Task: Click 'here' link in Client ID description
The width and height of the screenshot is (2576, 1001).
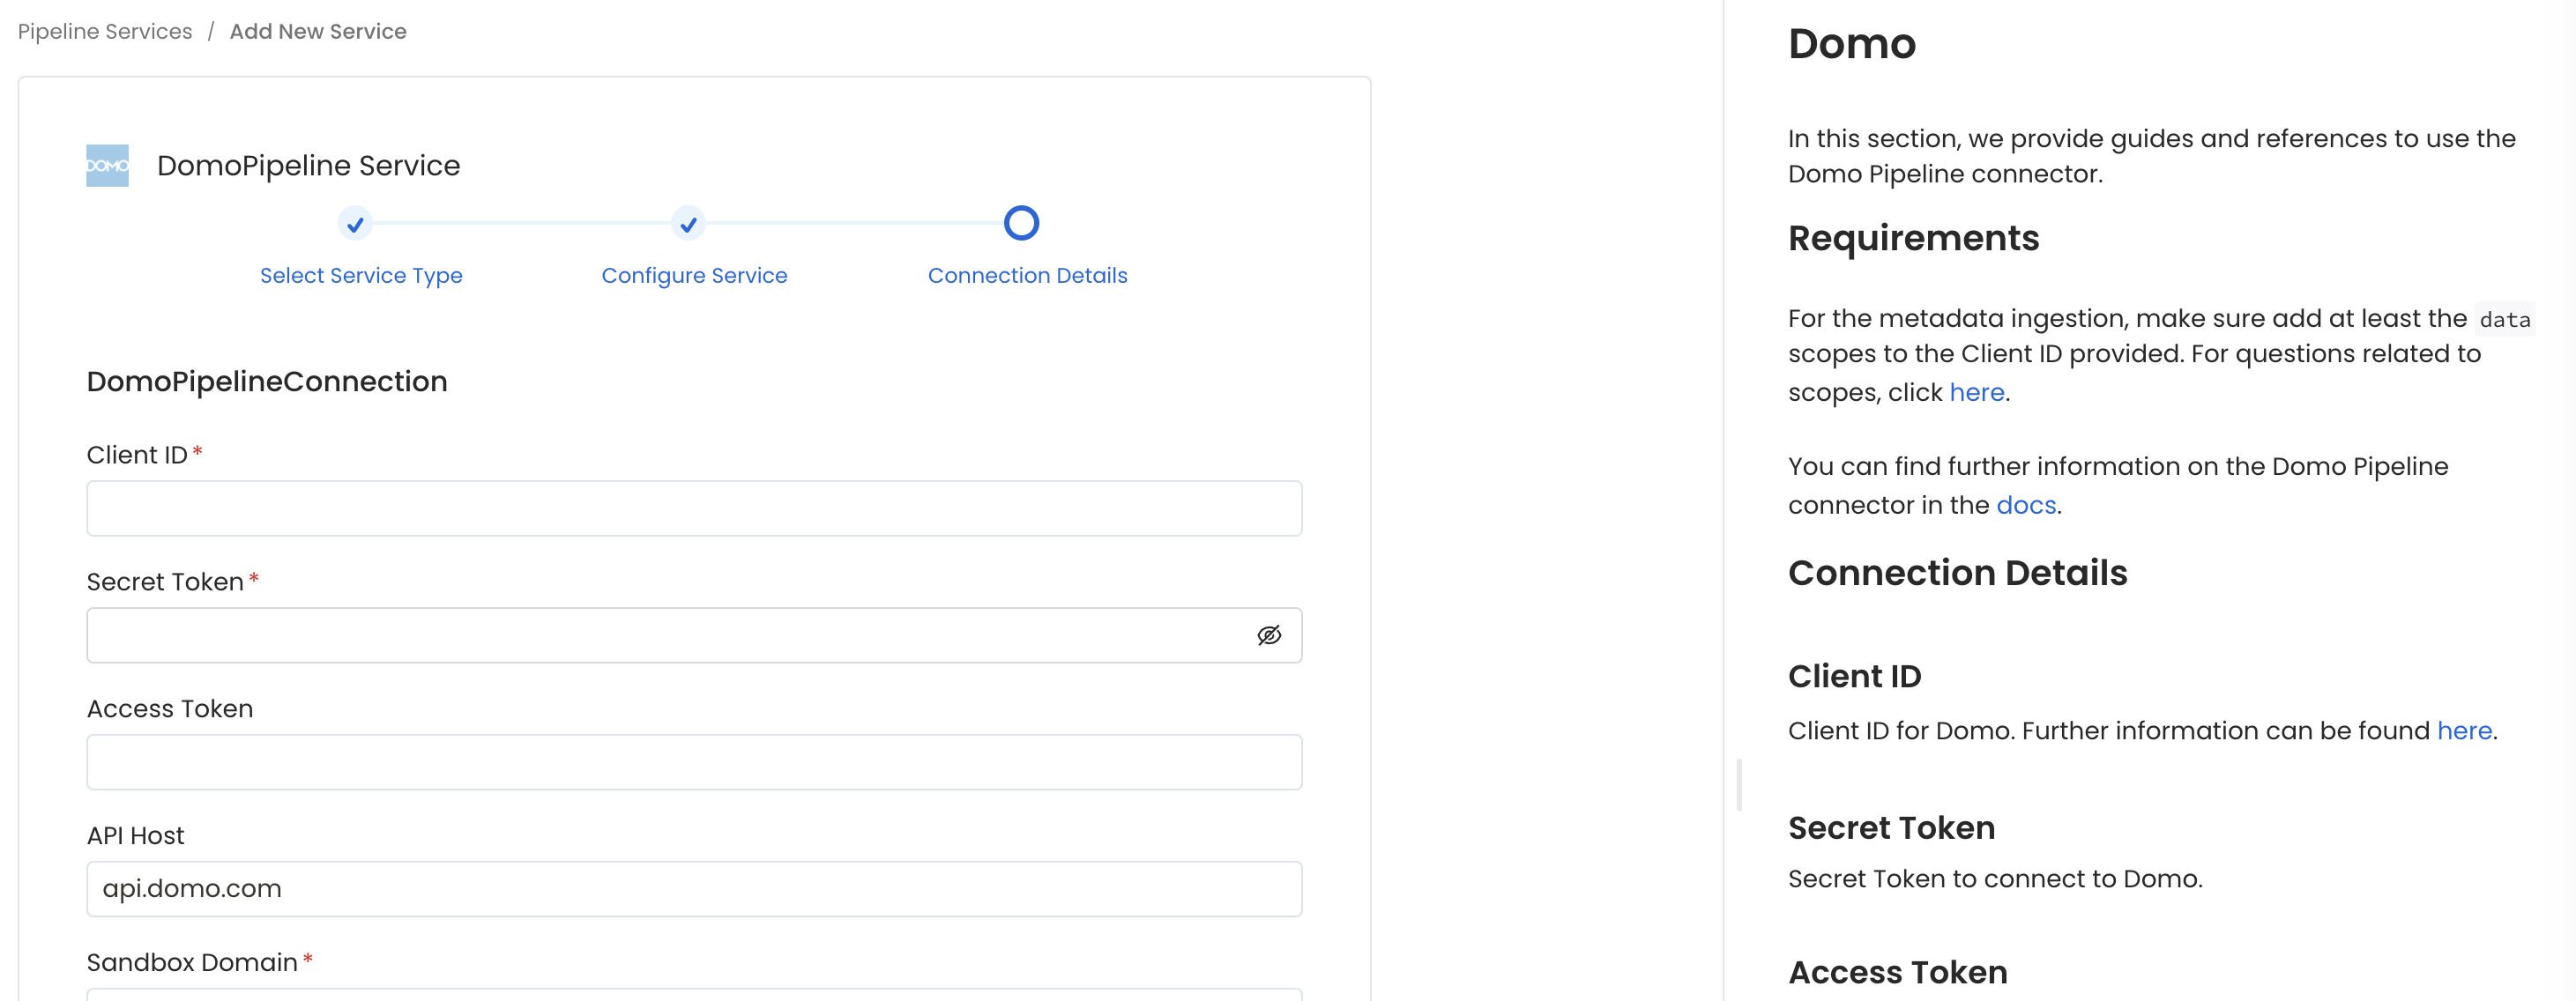Action: pyautogui.click(x=2464, y=730)
